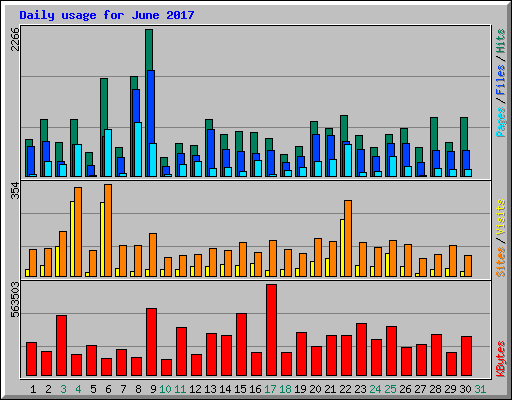
Task: Click day label 3 on the x-axis
Action: (x=63, y=389)
